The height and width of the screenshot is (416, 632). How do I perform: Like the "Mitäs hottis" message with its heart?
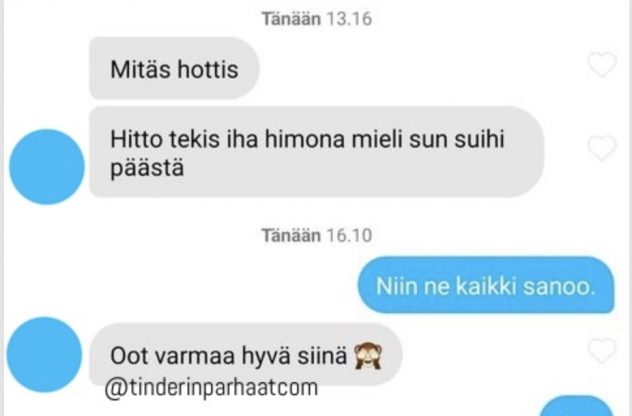[x=602, y=64]
